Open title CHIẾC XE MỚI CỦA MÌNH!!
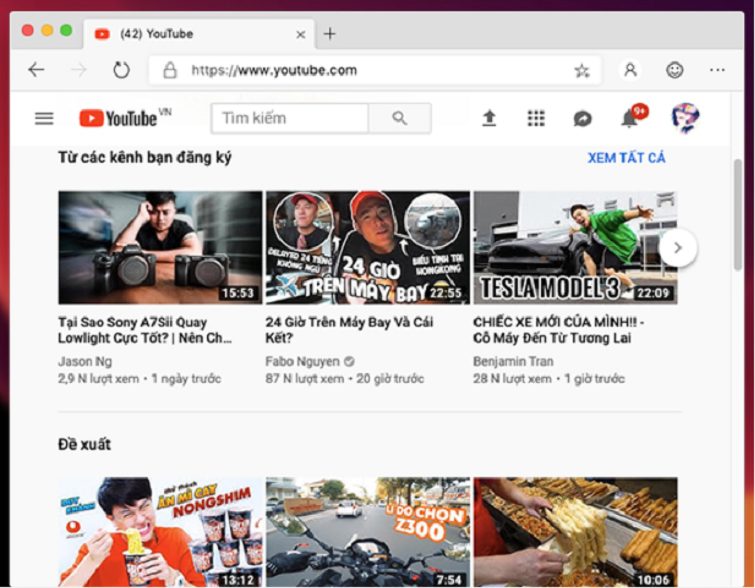Viewport: 755px width, 588px height. [x=559, y=330]
